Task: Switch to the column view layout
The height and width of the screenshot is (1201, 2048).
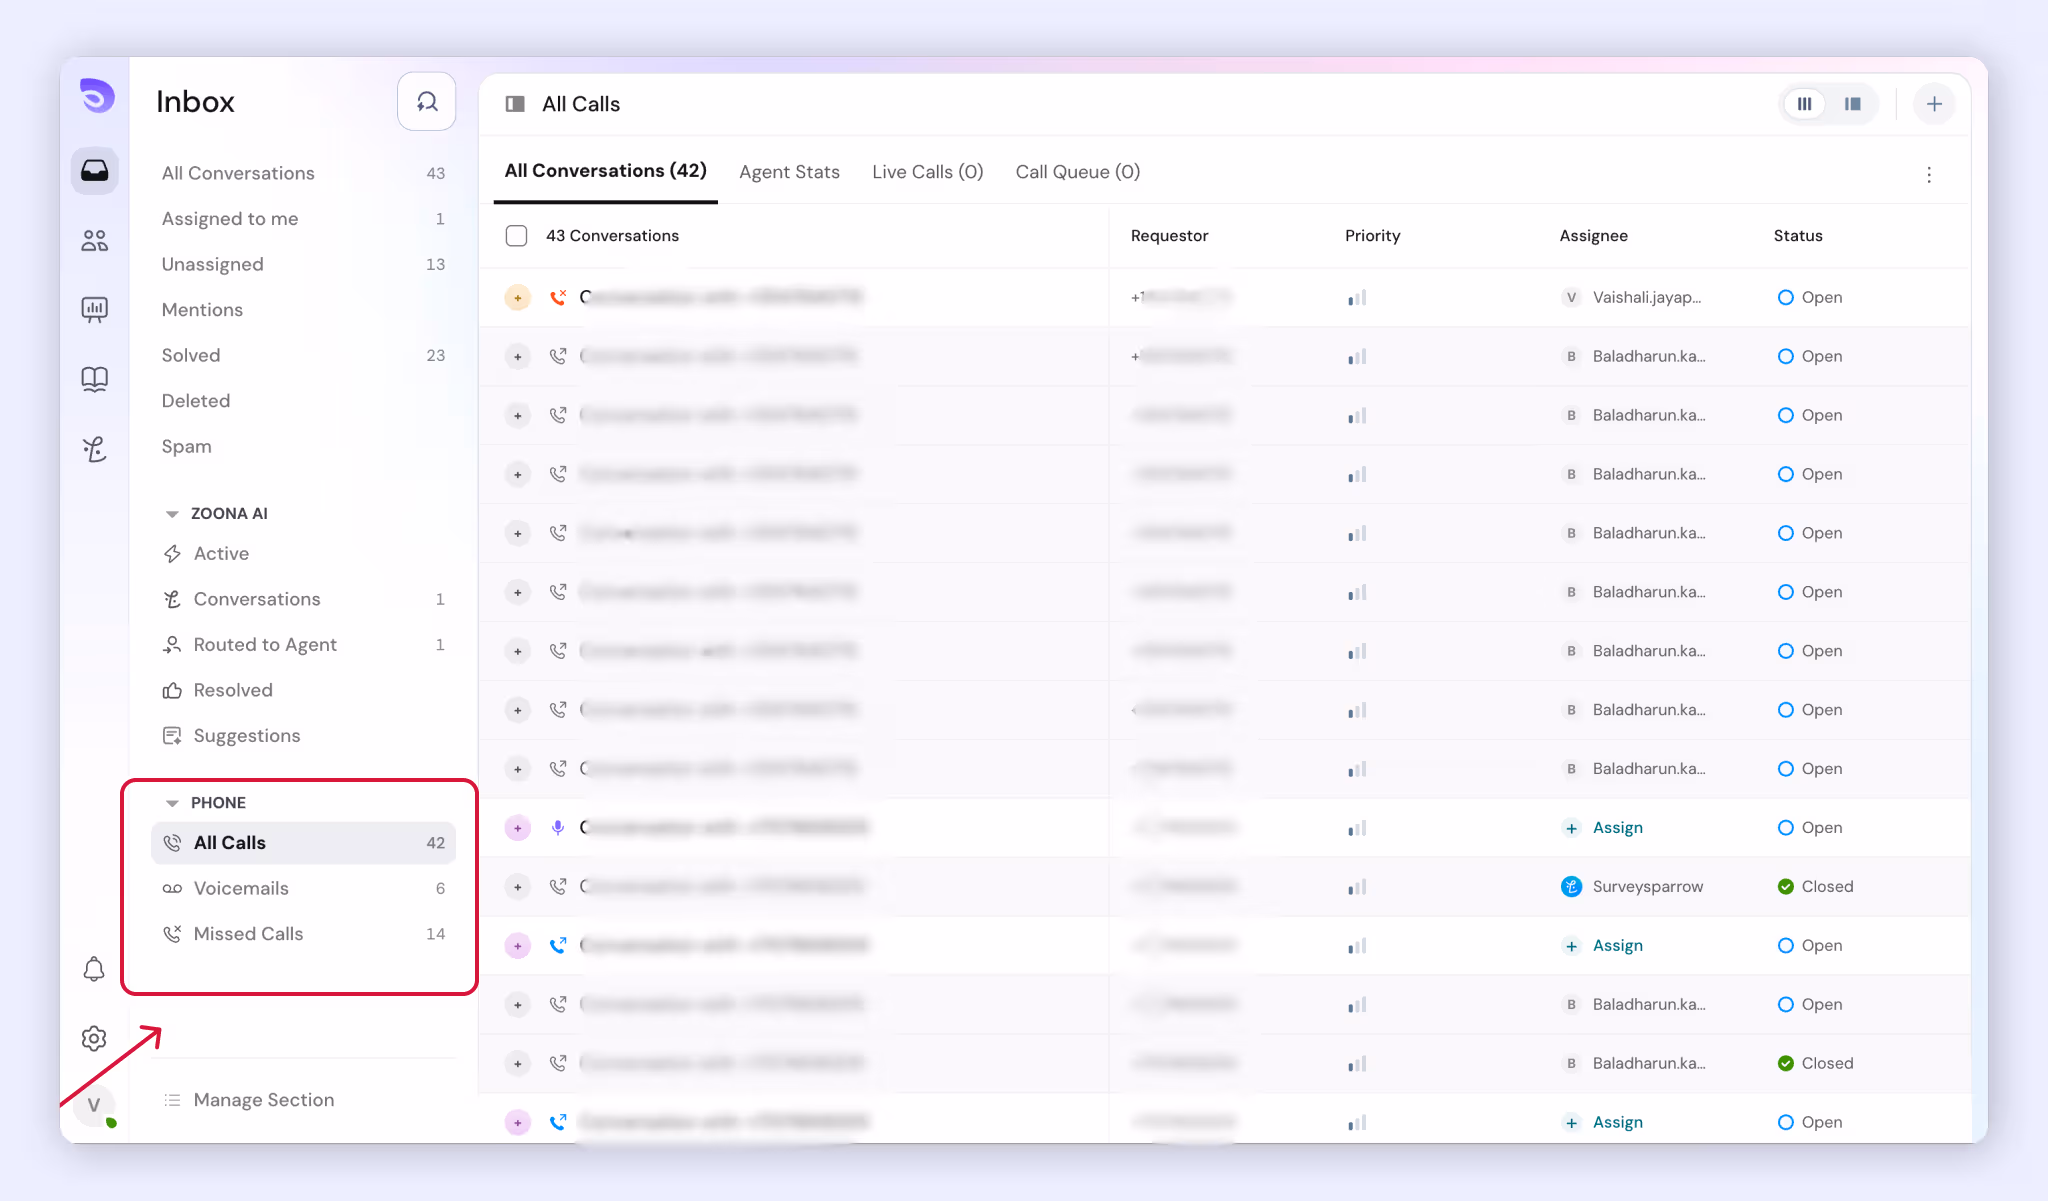Action: (x=1805, y=104)
